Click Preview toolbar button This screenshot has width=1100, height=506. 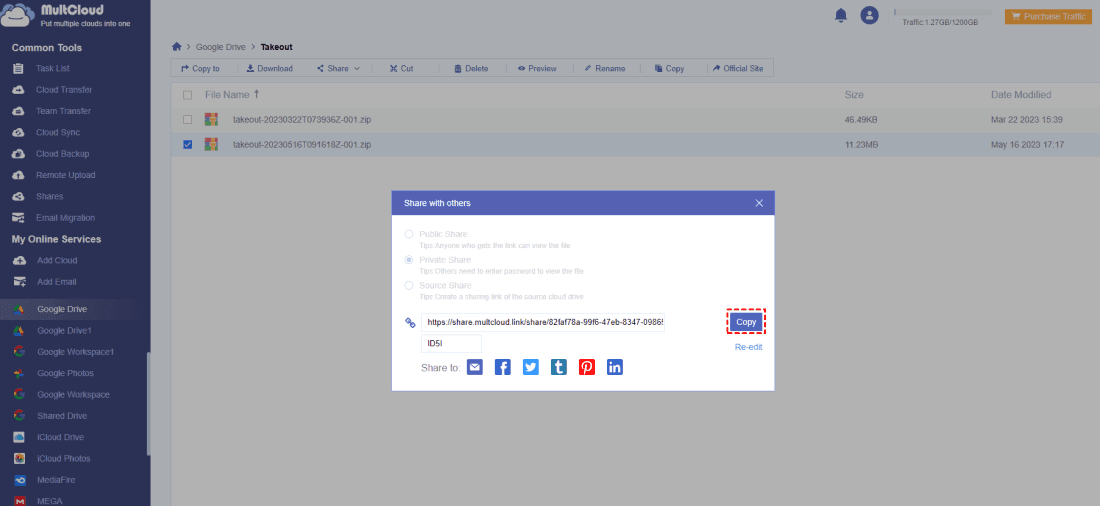coord(537,69)
